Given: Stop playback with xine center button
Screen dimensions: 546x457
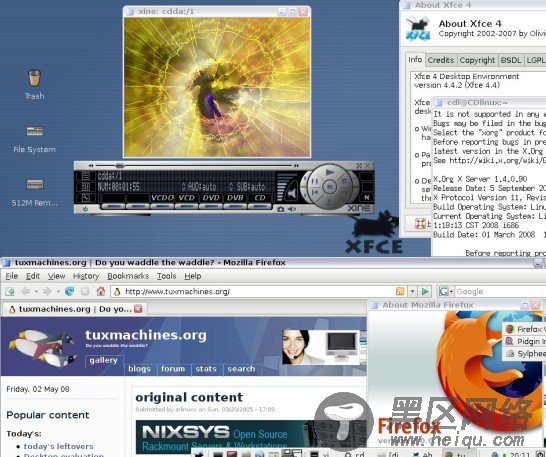Looking at the screenshot, I should [x=329, y=187].
